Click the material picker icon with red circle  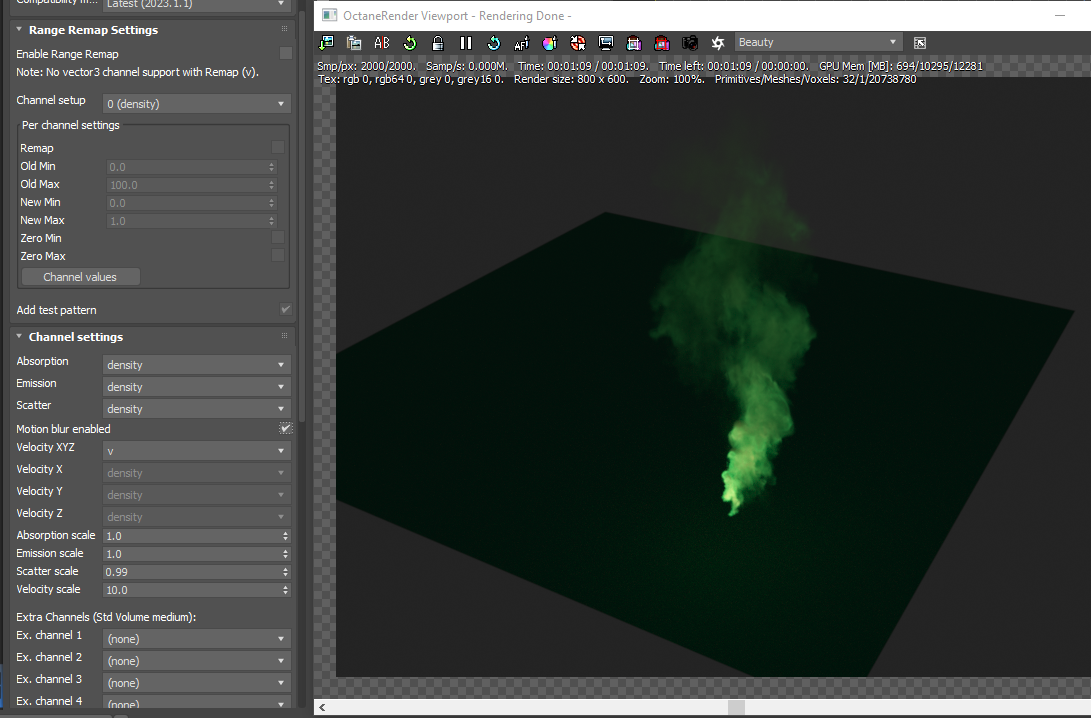[x=578, y=43]
